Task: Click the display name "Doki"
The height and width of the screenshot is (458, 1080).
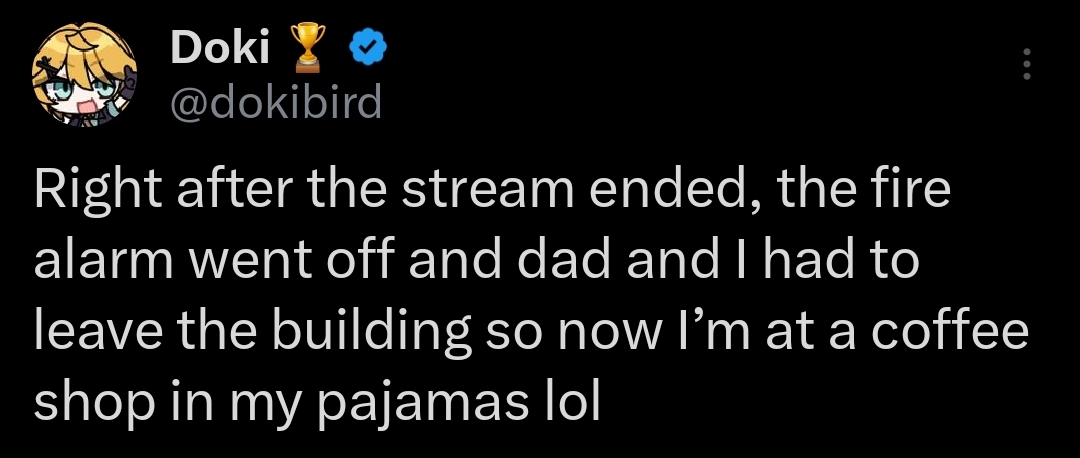Action: click(x=220, y=49)
